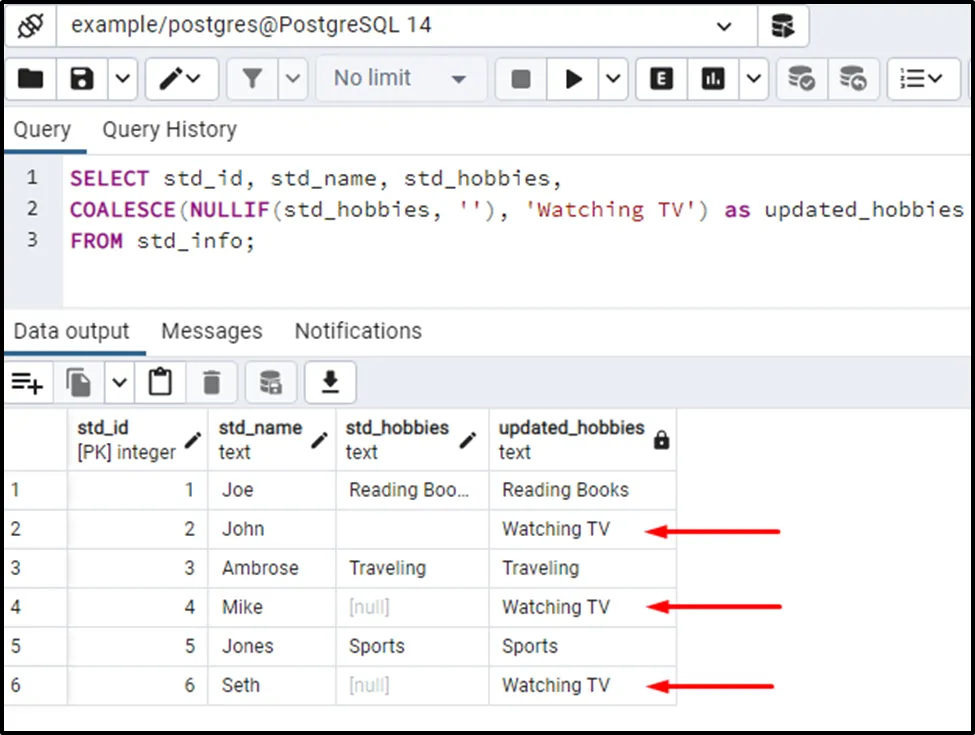Expand the Execute options dropdown arrow
Image resolution: width=975 pixels, height=735 pixels.
click(x=612, y=79)
